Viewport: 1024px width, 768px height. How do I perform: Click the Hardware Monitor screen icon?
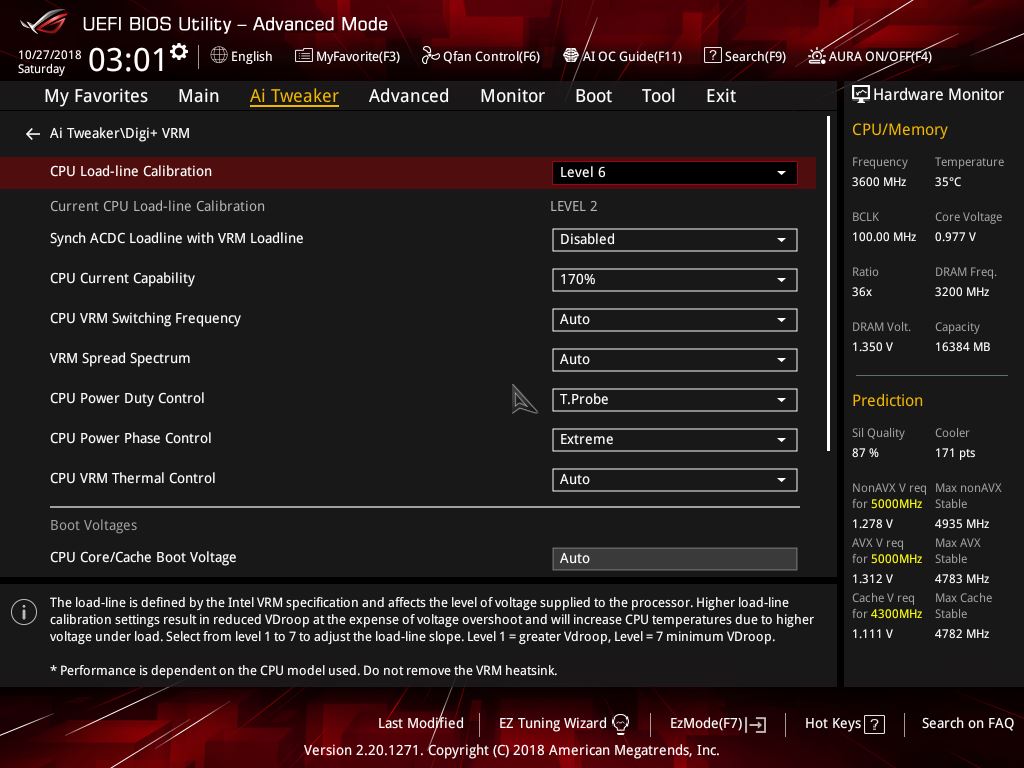[861, 95]
